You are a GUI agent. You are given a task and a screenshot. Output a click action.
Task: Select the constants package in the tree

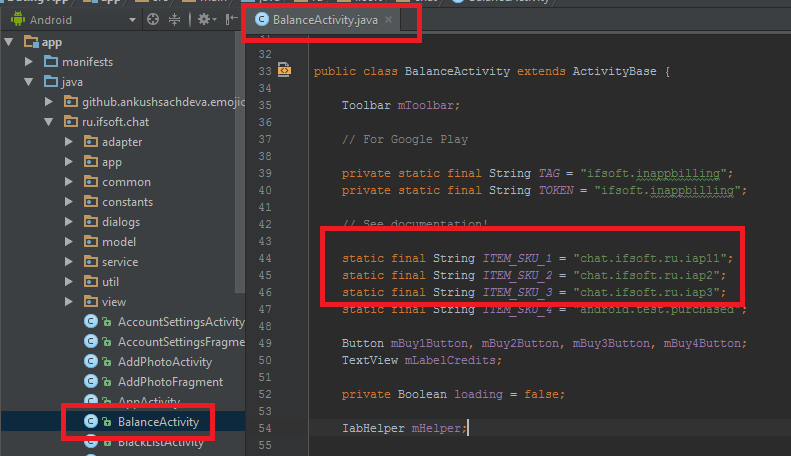pyautogui.click(x=128, y=202)
